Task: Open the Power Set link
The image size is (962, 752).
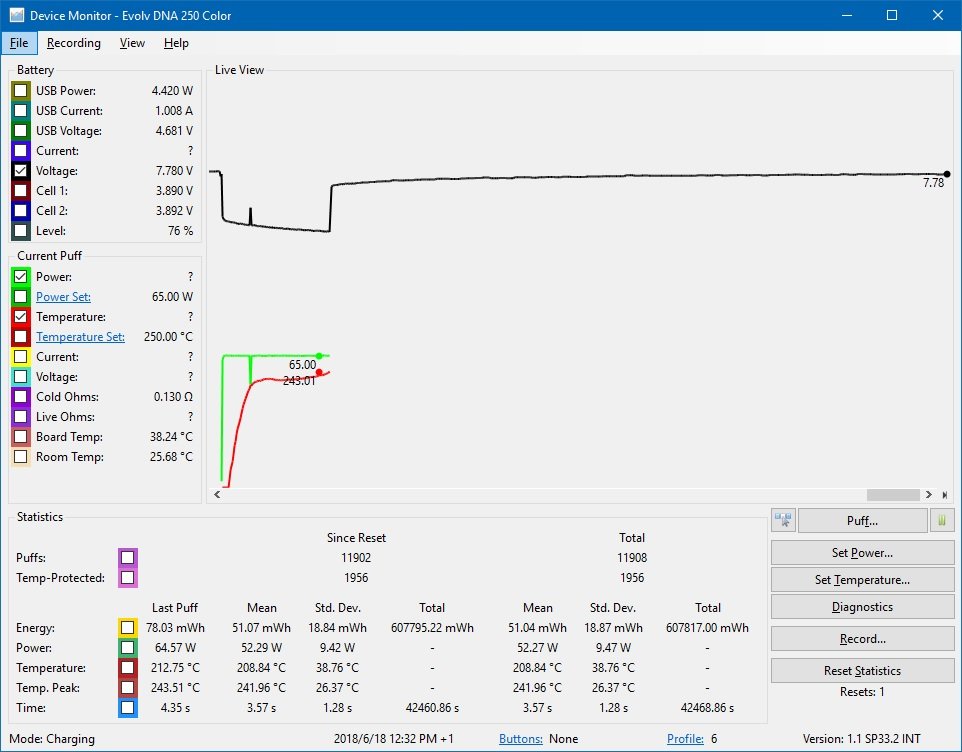Action: coord(63,297)
